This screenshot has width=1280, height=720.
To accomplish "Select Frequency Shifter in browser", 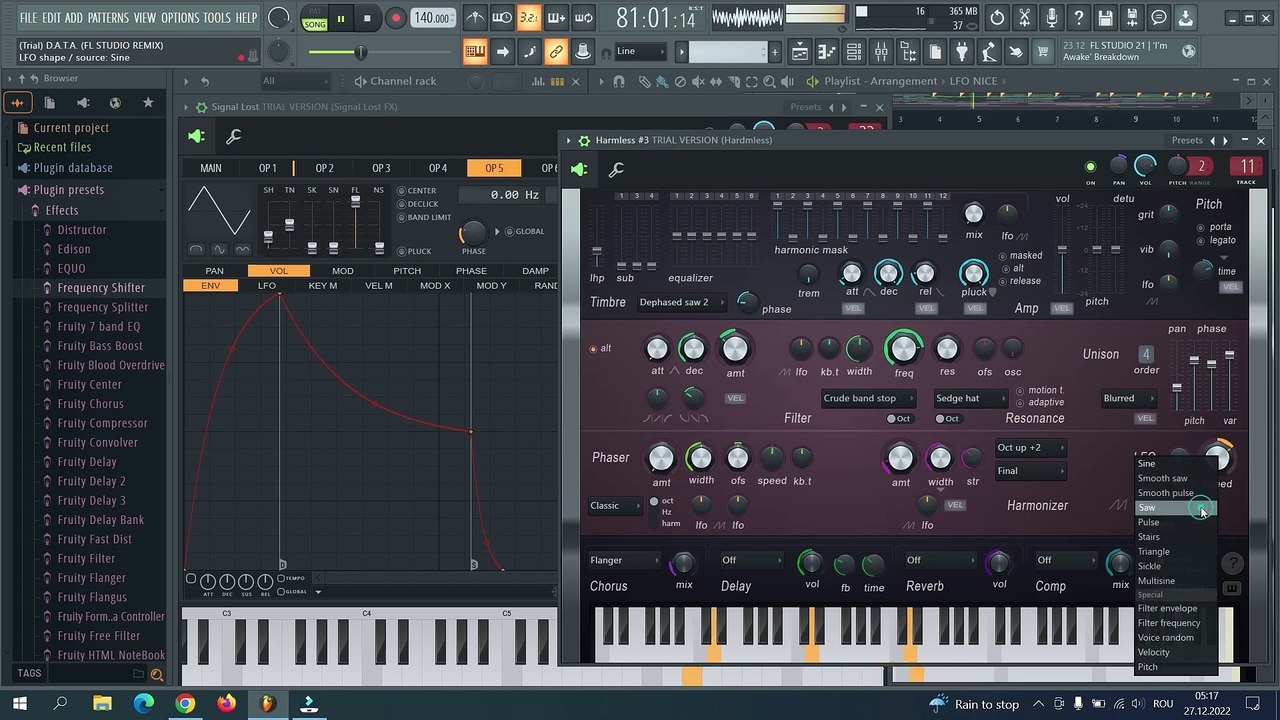I will 101,288.
